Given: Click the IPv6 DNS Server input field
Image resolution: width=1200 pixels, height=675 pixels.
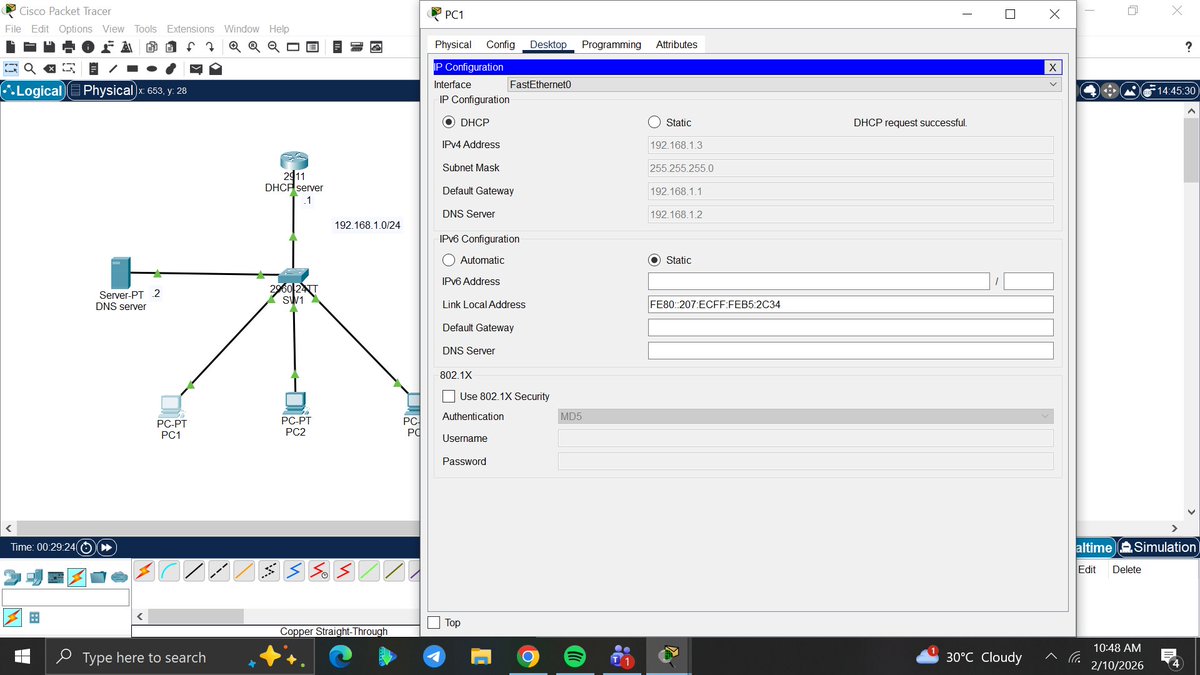Looking at the screenshot, I should [851, 350].
